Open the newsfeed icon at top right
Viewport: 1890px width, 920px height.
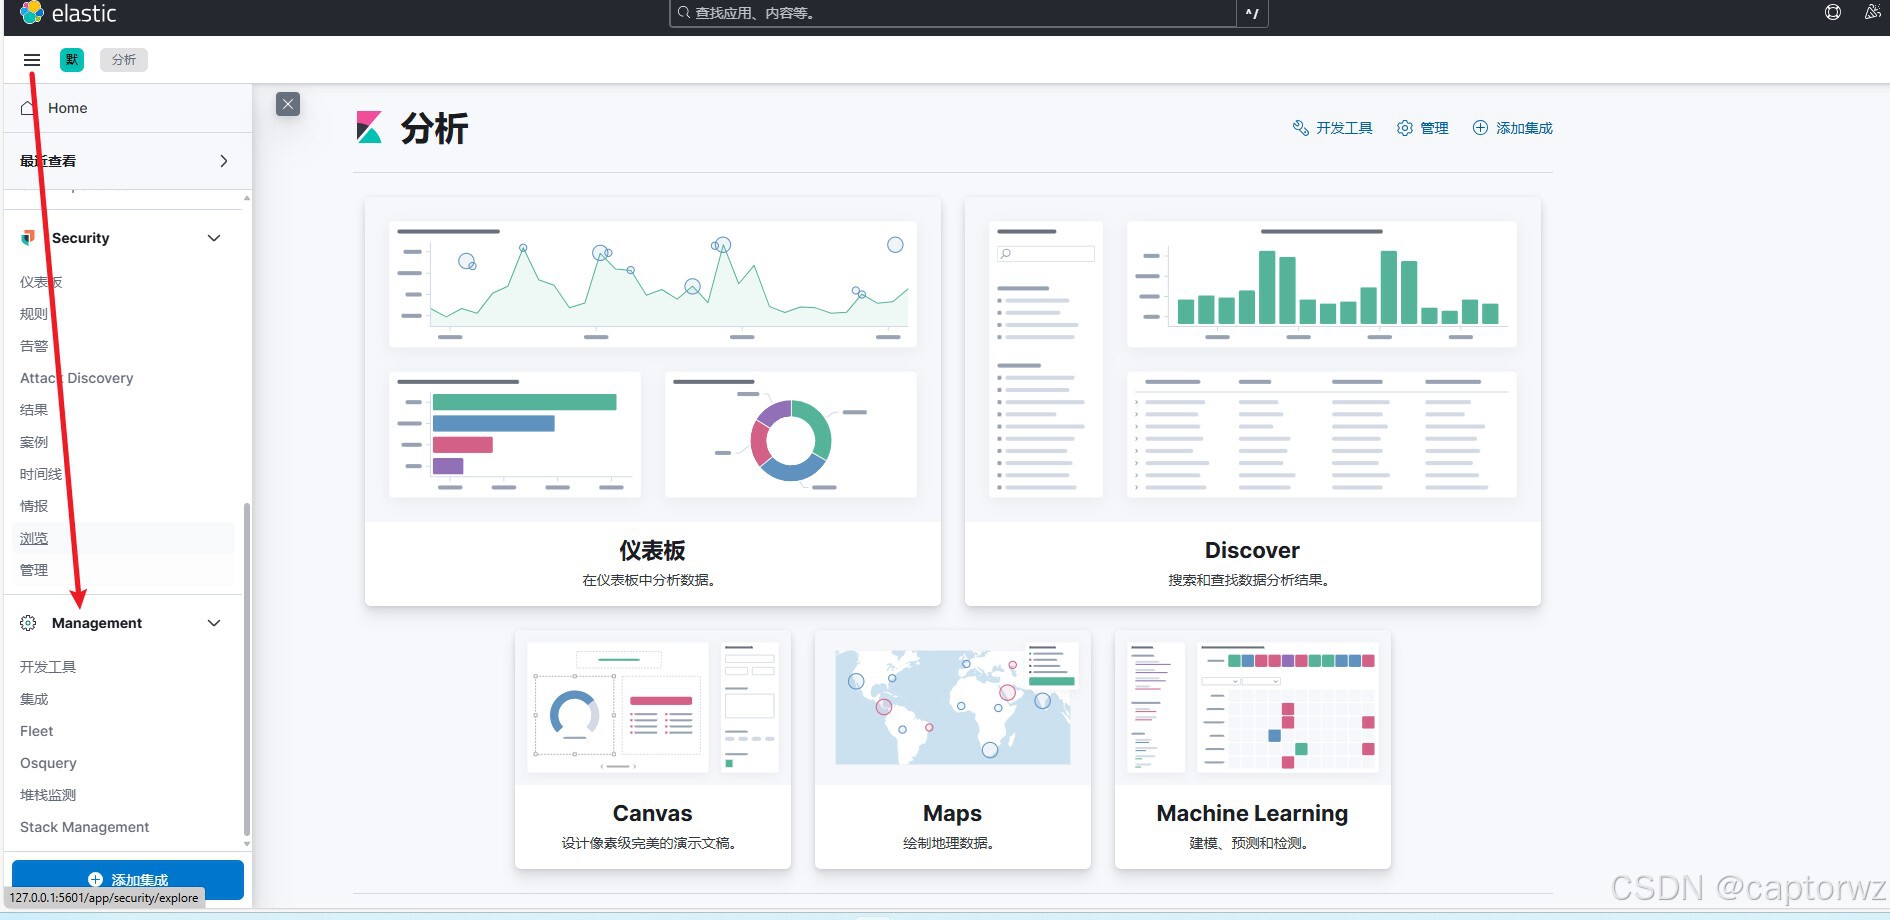coord(1873,12)
